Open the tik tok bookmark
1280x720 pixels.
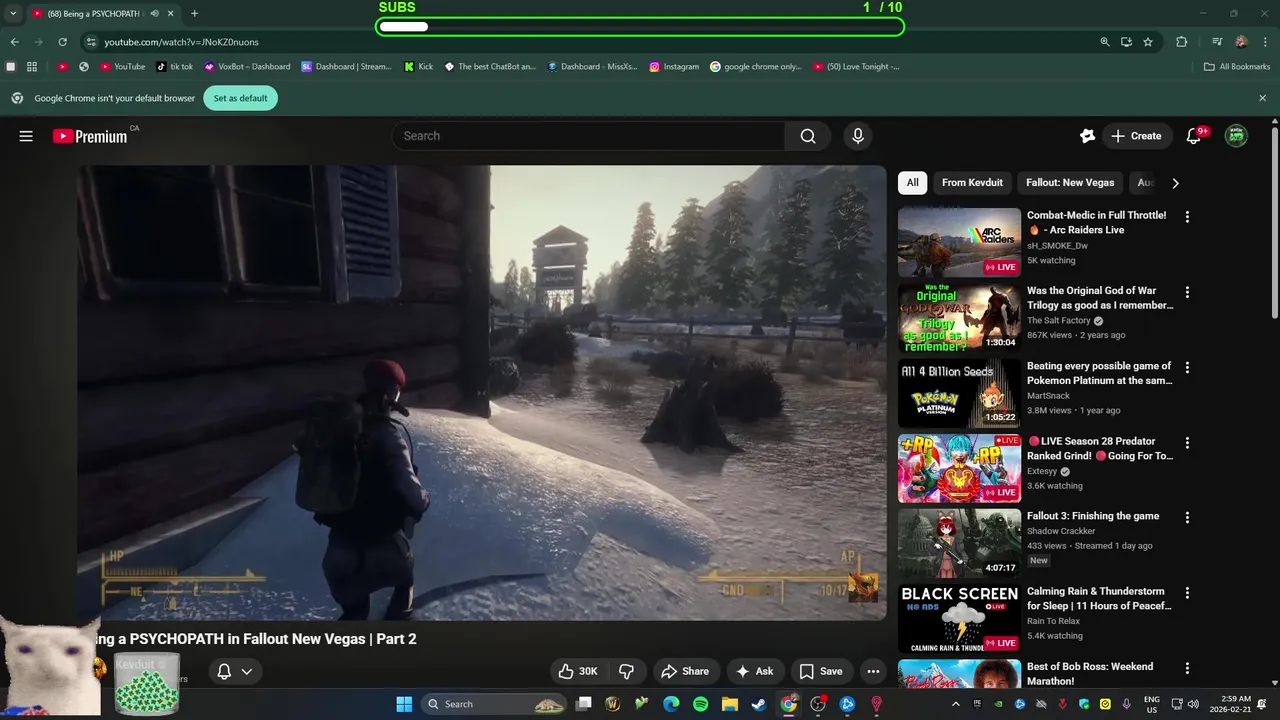point(175,67)
